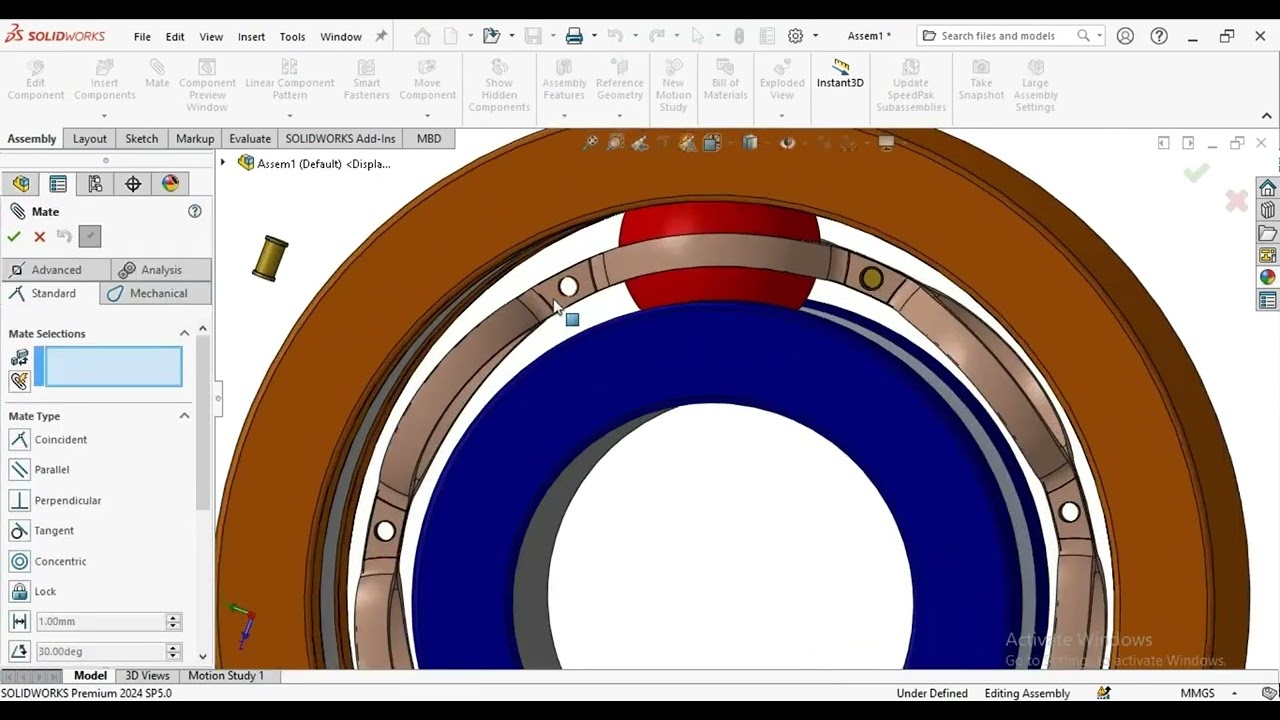This screenshot has height=720, width=1280.
Task: Pin the menu bar with the pushpin
Action: (381, 36)
